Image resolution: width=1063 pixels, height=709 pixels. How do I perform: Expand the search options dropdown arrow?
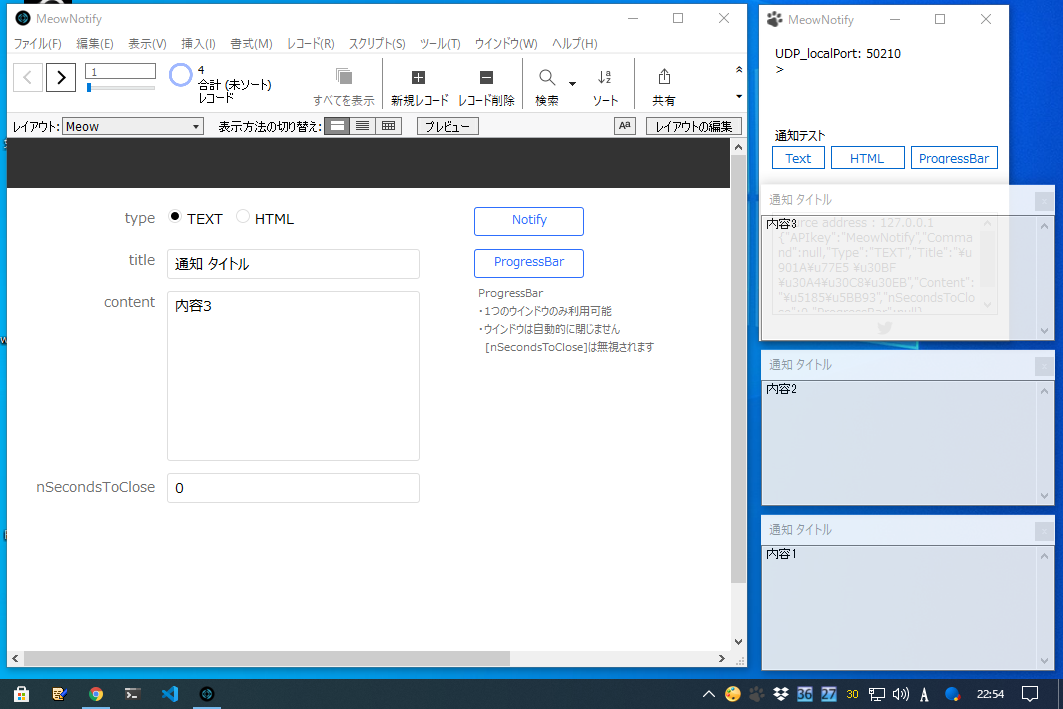(x=572, y=84)
